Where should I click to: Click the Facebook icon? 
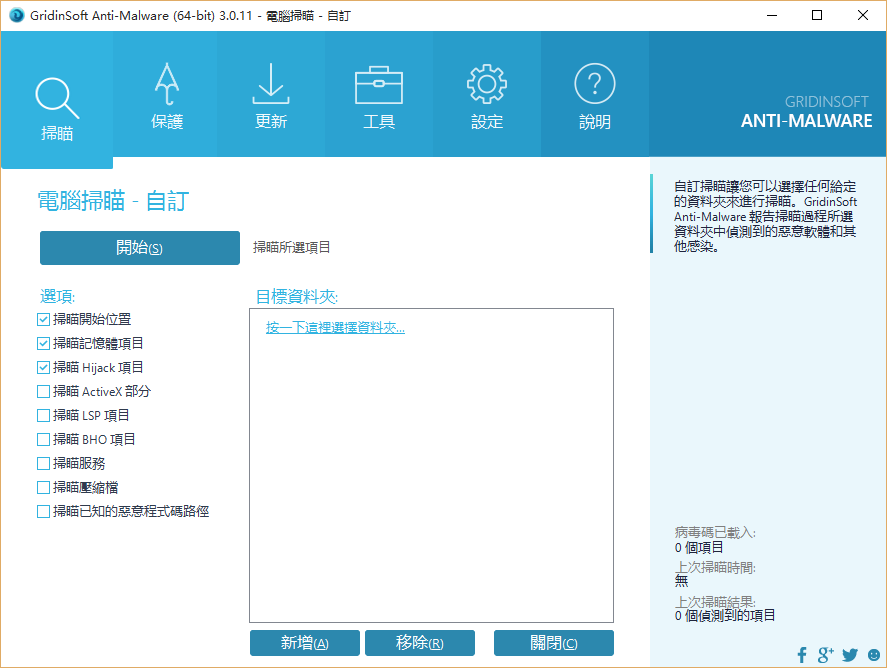pos(802,655)
